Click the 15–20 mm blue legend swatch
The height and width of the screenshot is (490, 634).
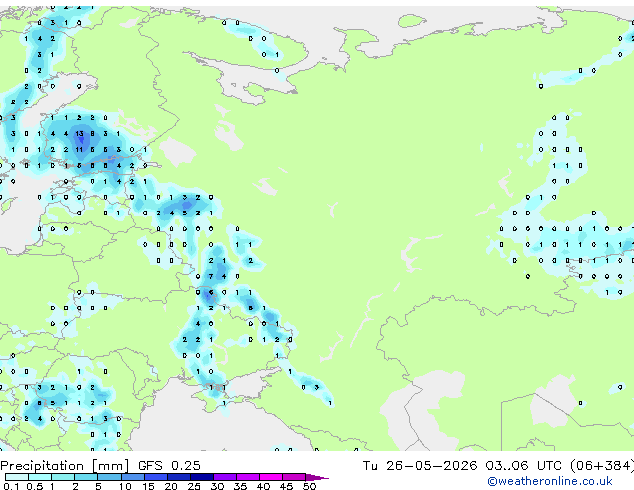(155, 477)
